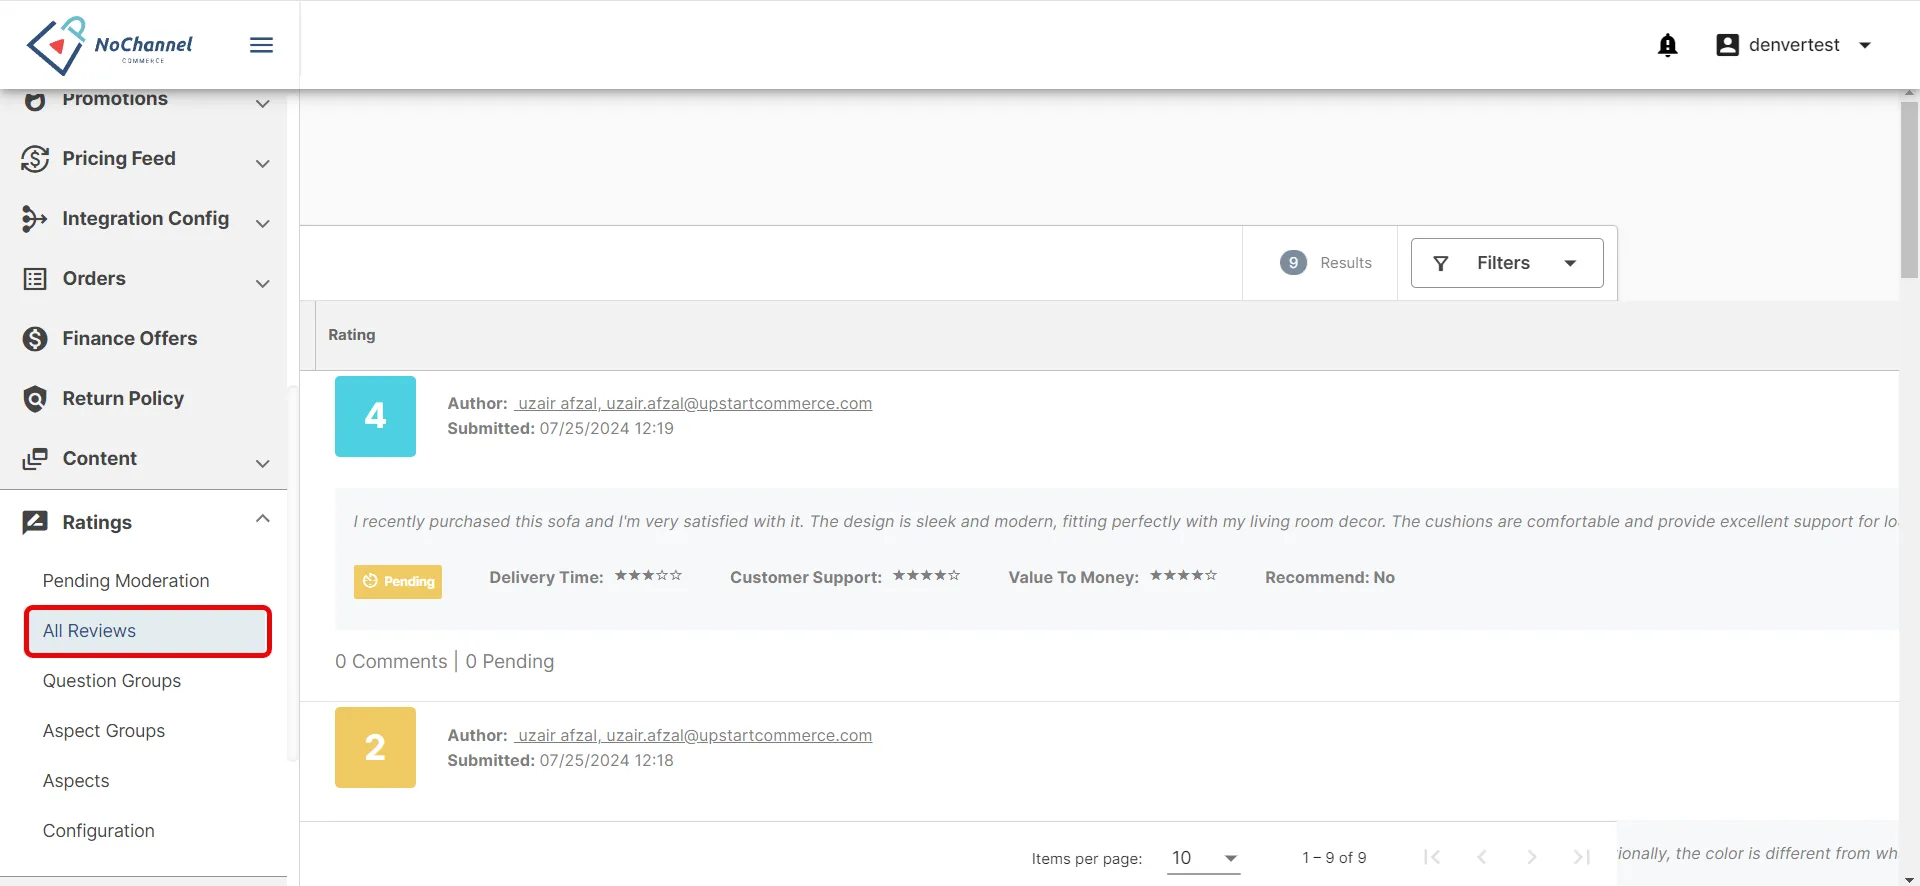The width and height of the screenshot is (1920, 886).
Task: Expand the Promotions menu chevron
Action: [x=263, y=103]
